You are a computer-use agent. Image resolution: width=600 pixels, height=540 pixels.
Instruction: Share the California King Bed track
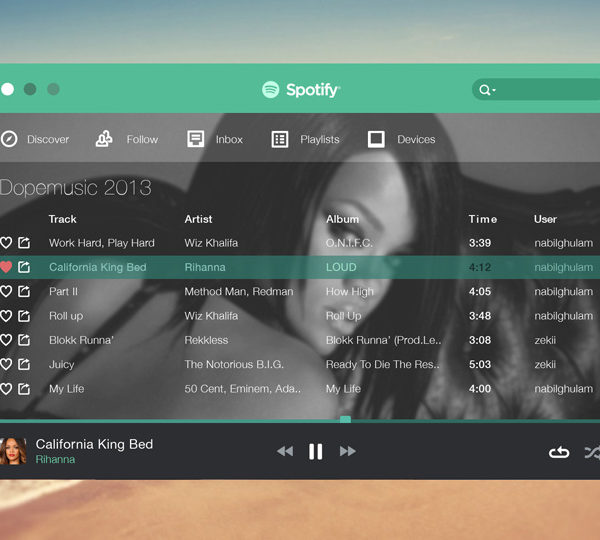[24, 267]
